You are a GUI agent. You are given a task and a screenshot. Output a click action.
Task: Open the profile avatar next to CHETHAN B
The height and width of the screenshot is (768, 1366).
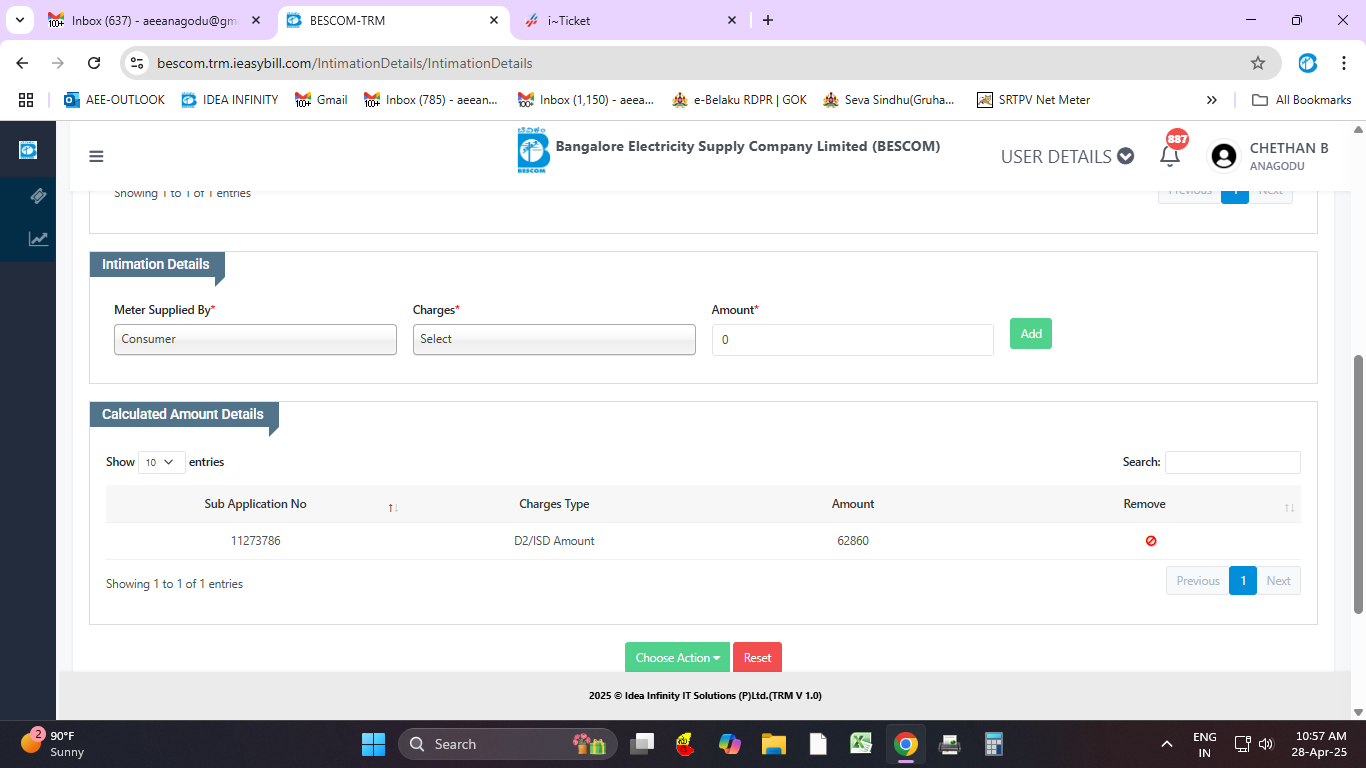pyautogui.click(x=1223, y=156)
